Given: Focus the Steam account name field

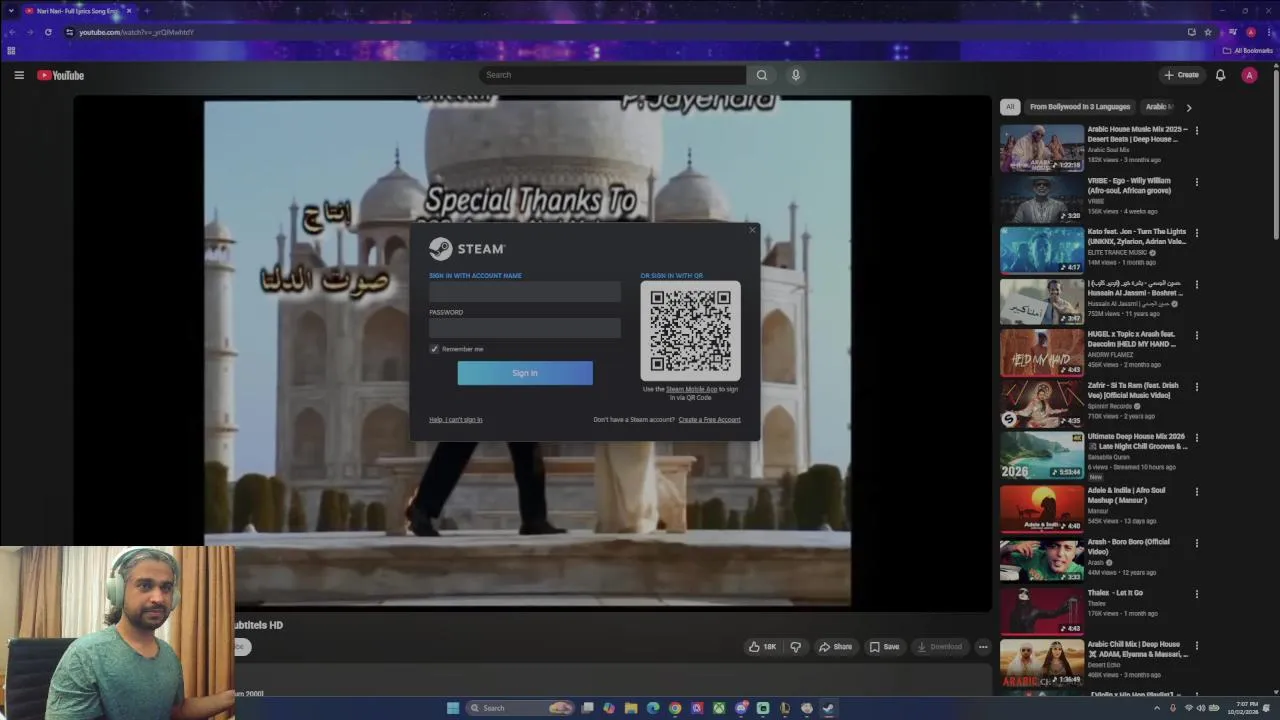Looking at the screenshot, I should point(525,292).
